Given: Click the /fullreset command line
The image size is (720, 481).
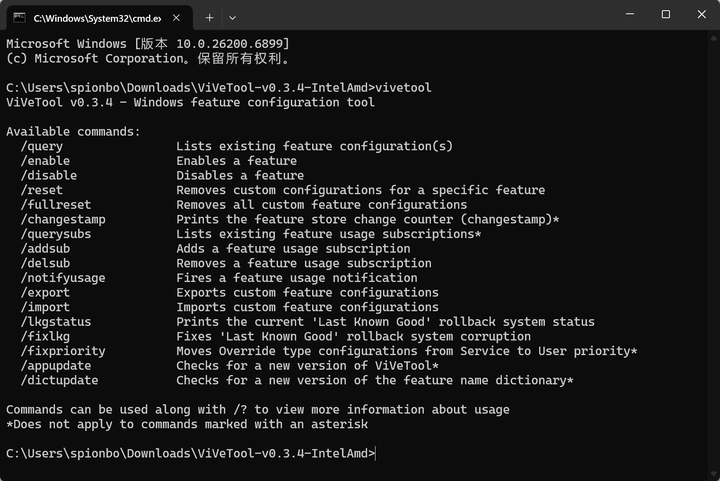Looking at the screenshot, I should coord(244,205).
